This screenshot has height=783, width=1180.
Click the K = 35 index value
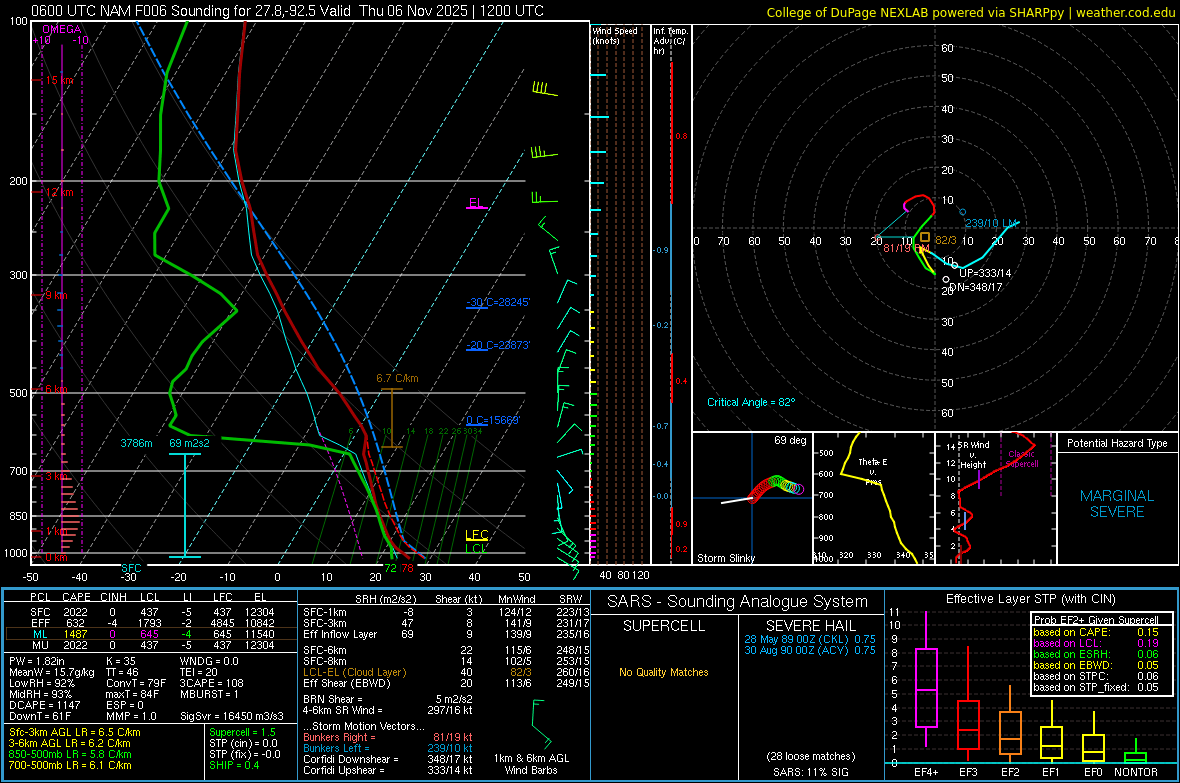[120, 661]
